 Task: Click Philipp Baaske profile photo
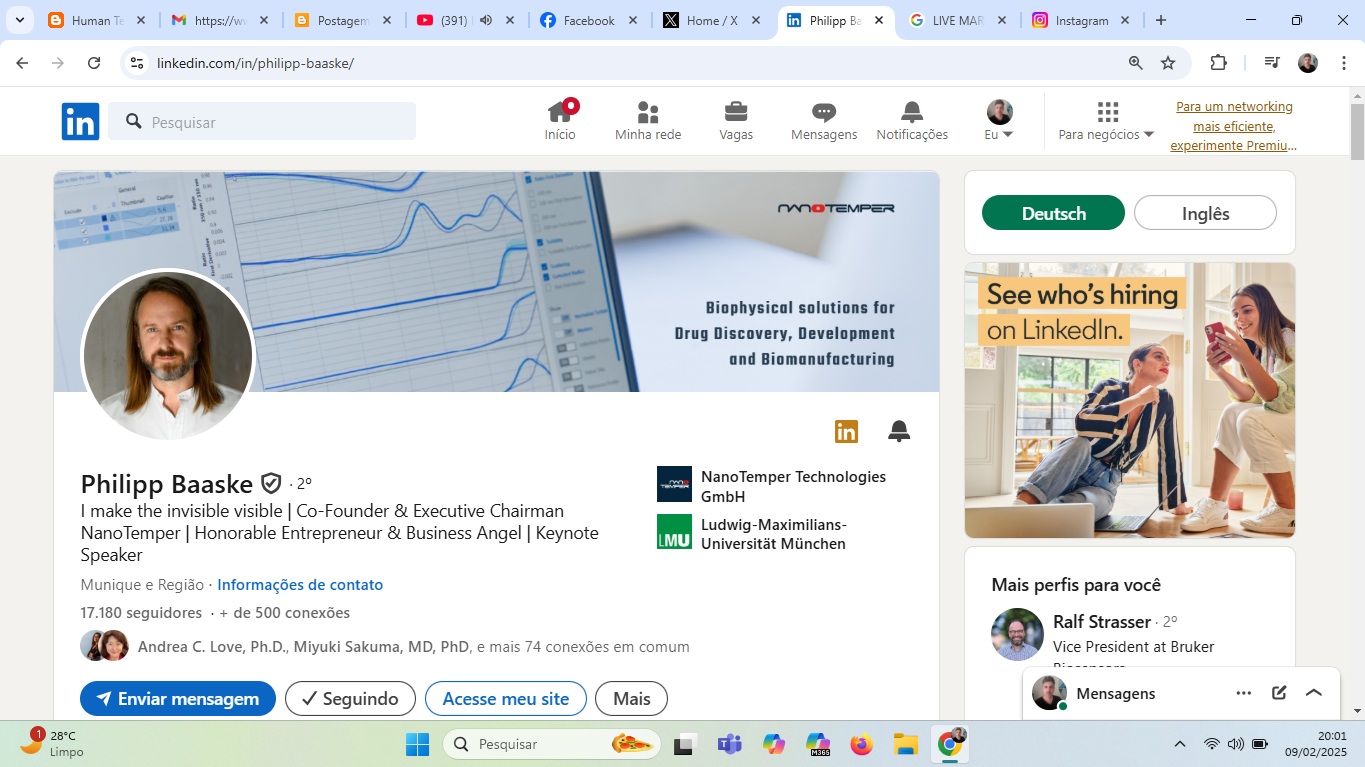[x=168, y=356]
